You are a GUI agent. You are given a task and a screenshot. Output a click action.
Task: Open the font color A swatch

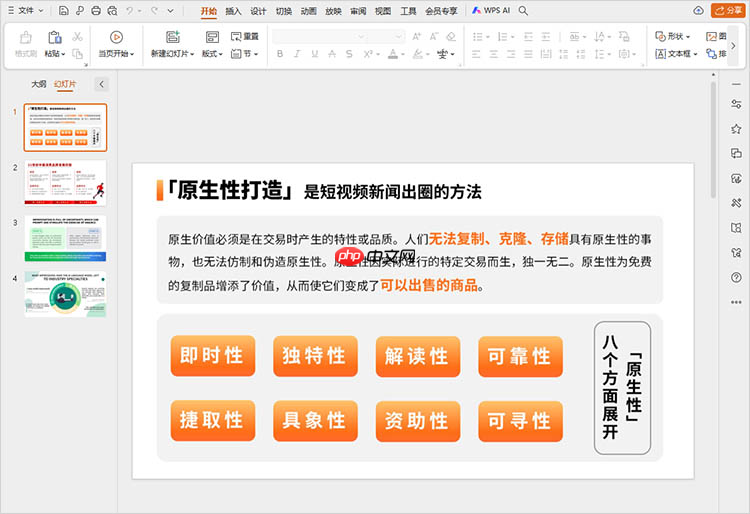click(x=393, y=54)
